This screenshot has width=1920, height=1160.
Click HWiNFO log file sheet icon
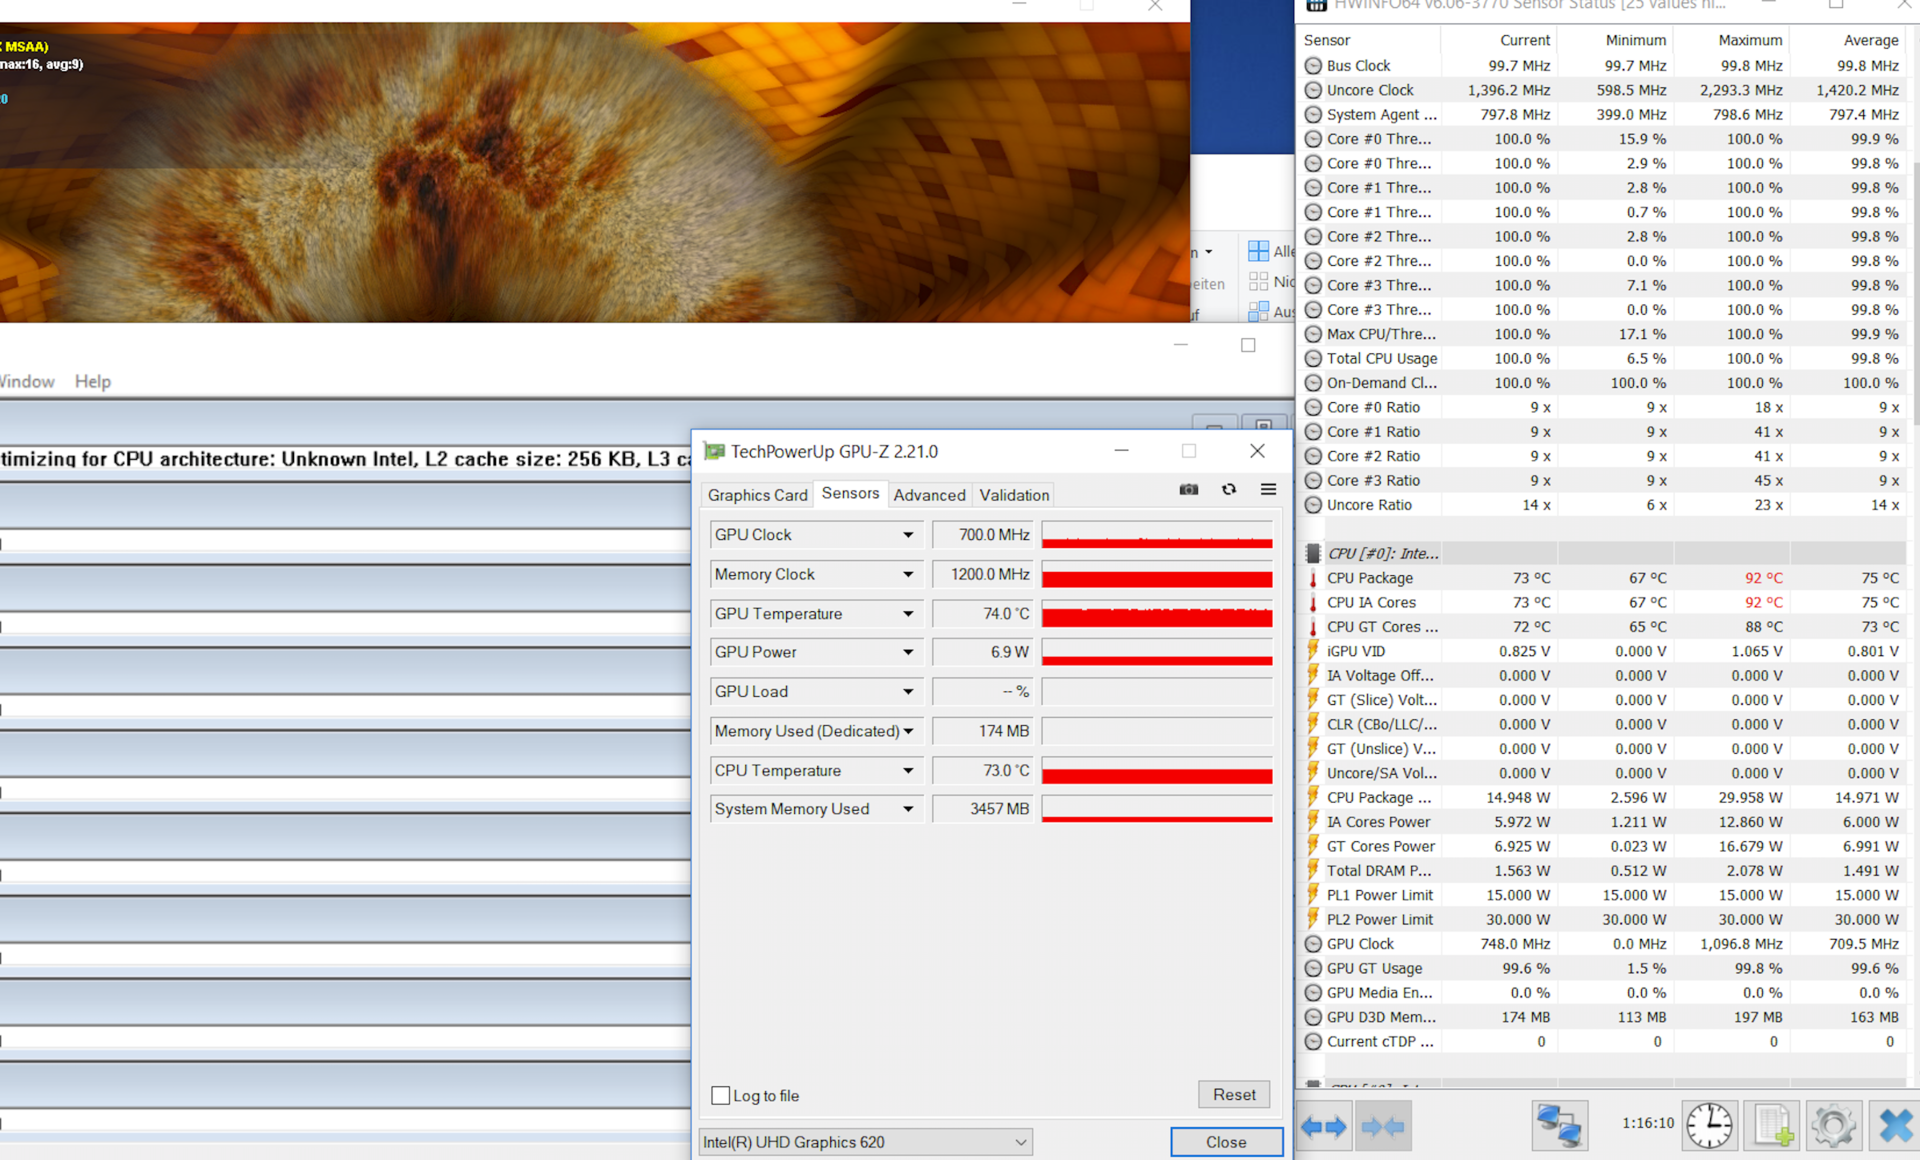1772,1125
